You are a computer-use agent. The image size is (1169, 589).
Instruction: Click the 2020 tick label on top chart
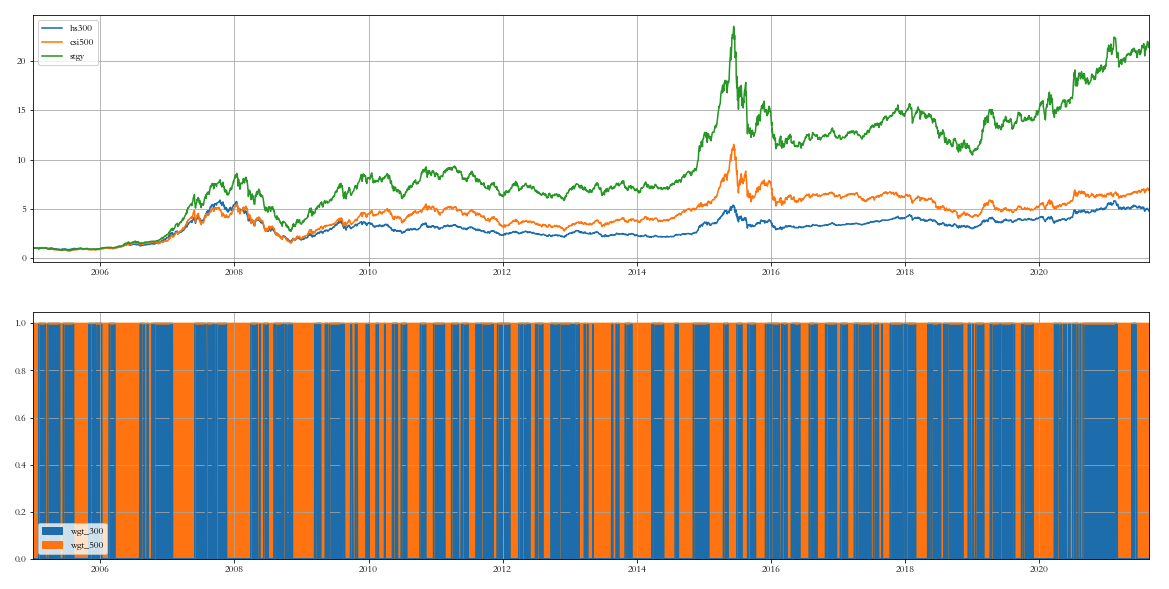[1039, 271]
